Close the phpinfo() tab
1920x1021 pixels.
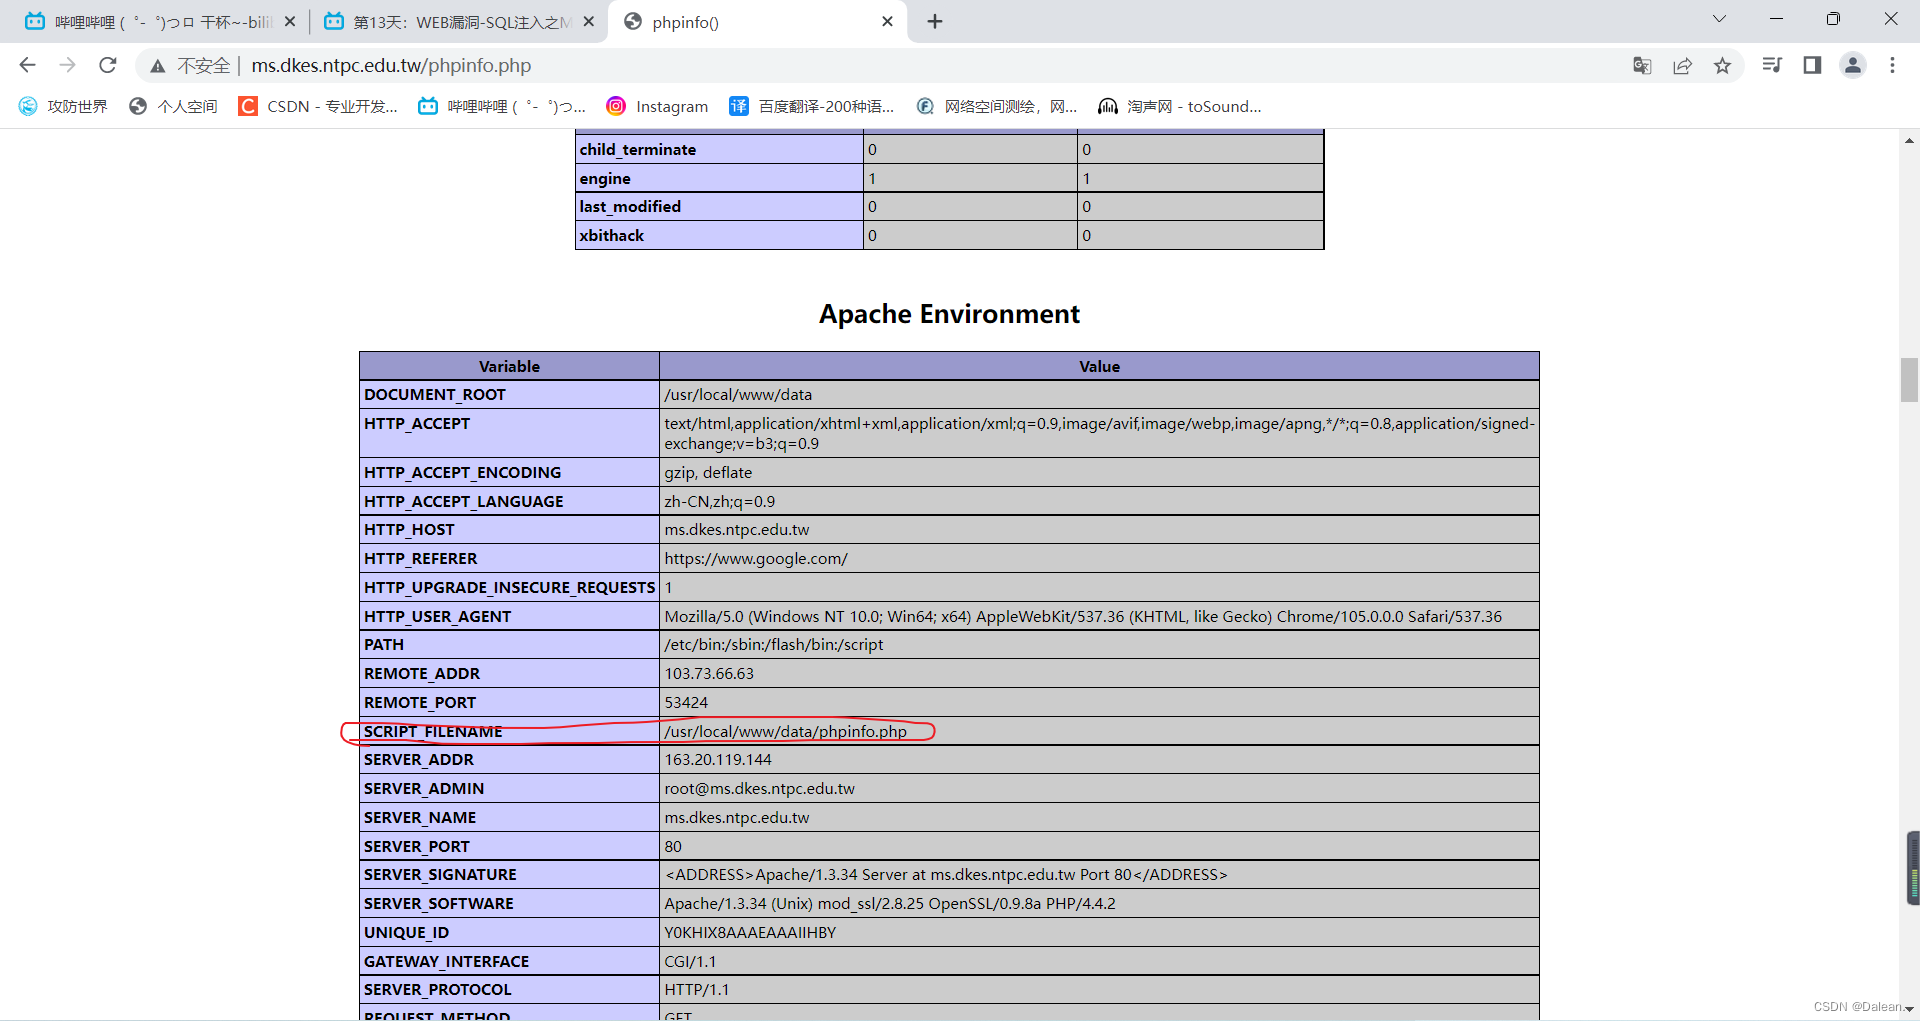tap(887, 21)
